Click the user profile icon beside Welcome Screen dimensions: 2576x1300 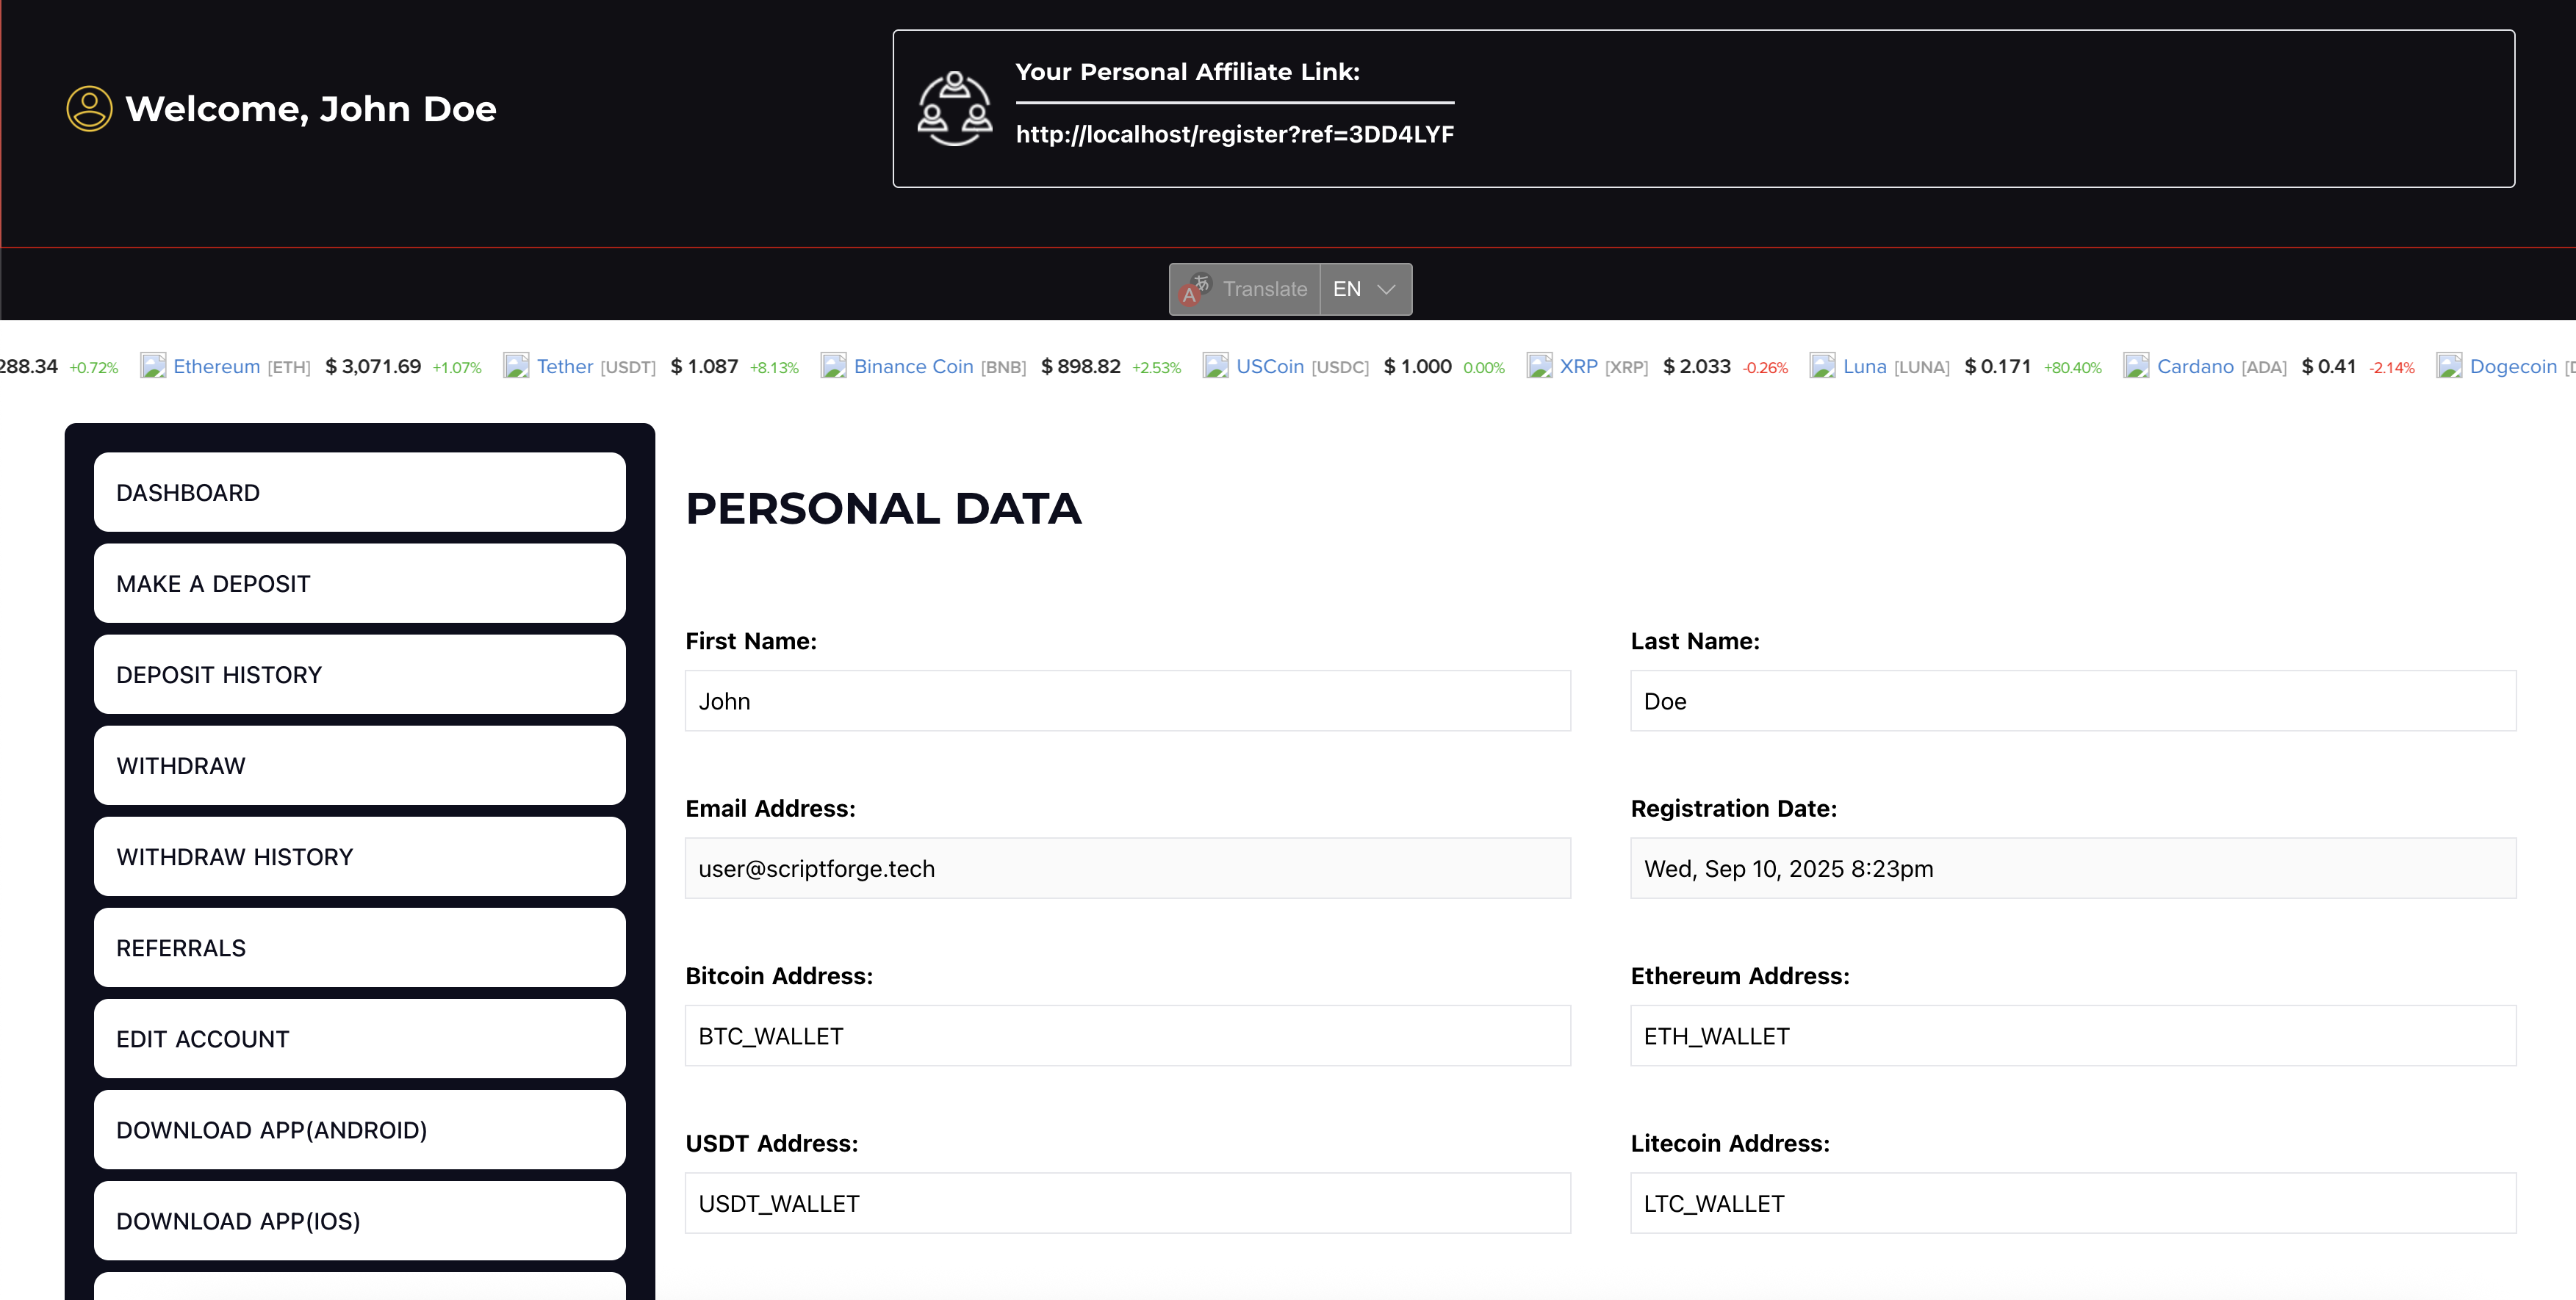pyautogui.click(x=89, y=109)
